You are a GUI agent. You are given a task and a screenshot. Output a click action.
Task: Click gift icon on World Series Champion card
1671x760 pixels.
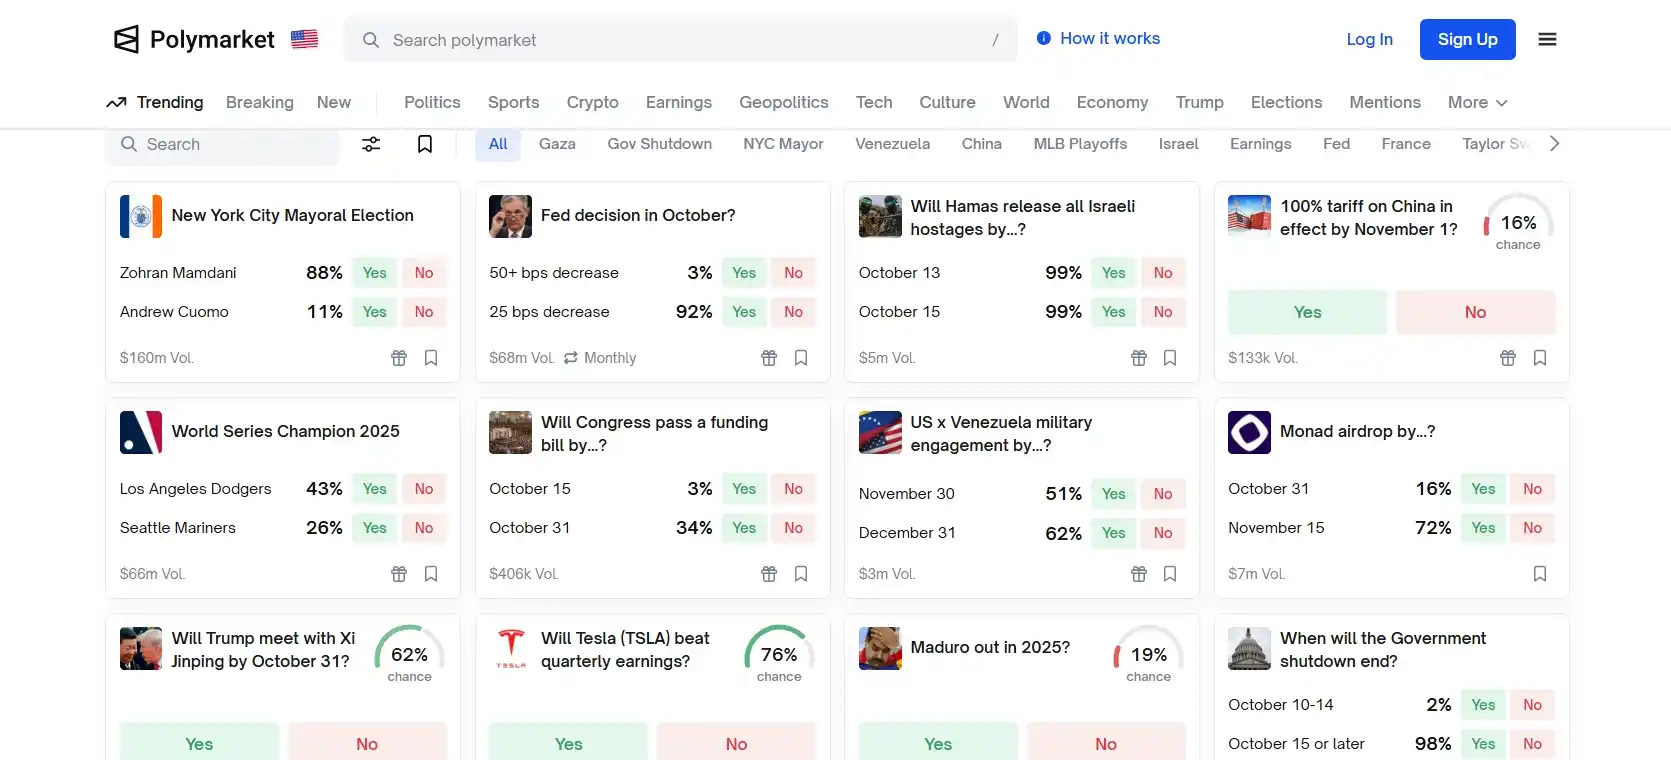(x=399, y=574)
